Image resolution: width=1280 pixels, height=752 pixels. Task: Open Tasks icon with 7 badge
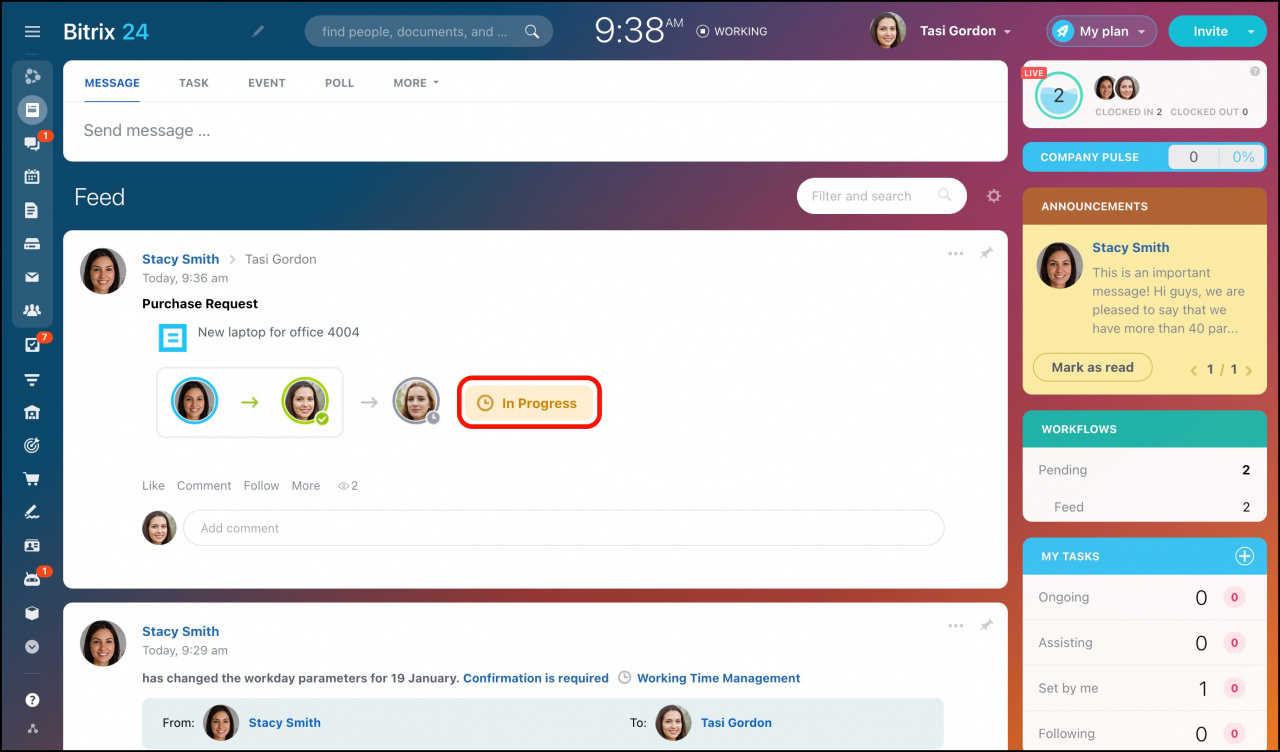point(32,345)
